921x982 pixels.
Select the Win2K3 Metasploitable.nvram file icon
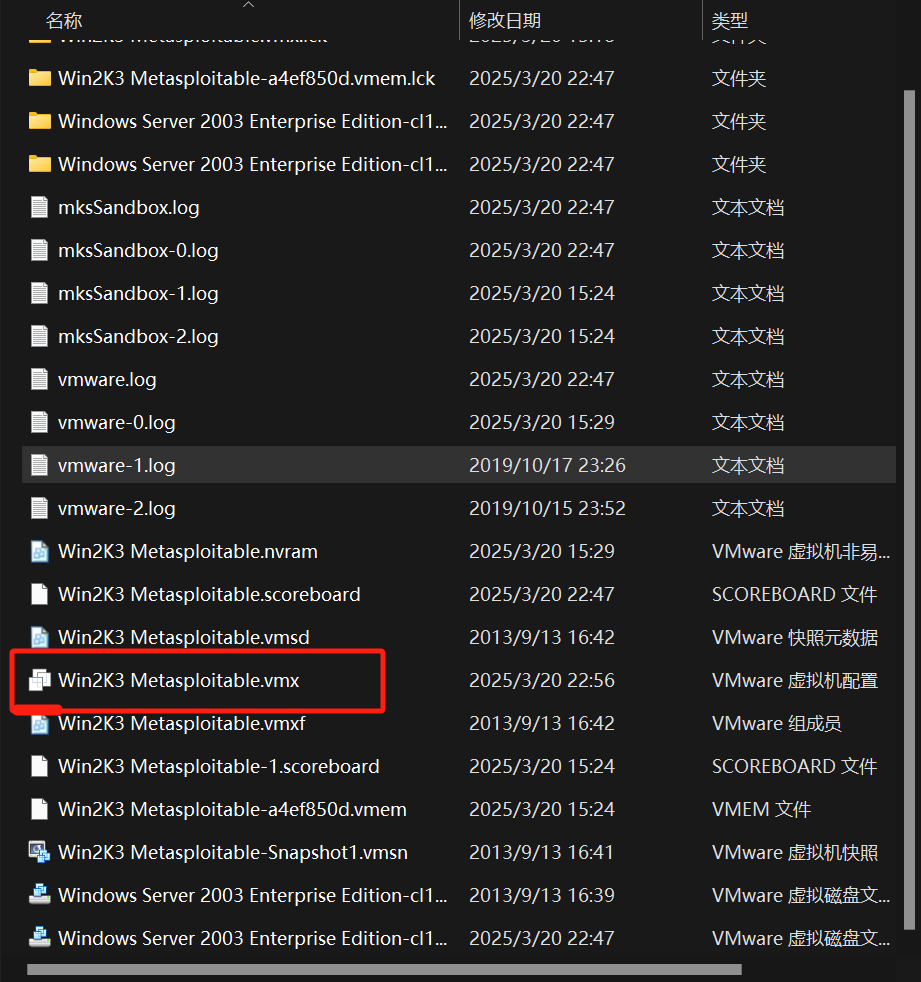point(39,552)
